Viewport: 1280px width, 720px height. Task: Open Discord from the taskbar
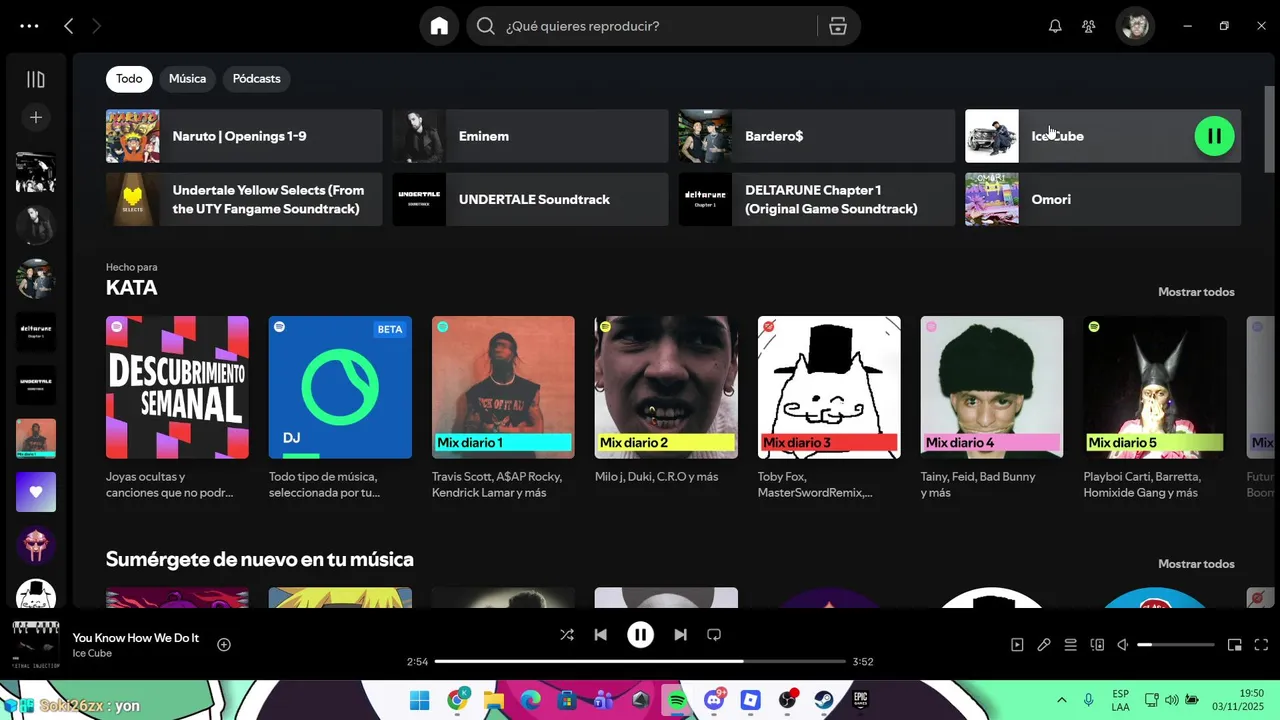(x=714, y=700)
